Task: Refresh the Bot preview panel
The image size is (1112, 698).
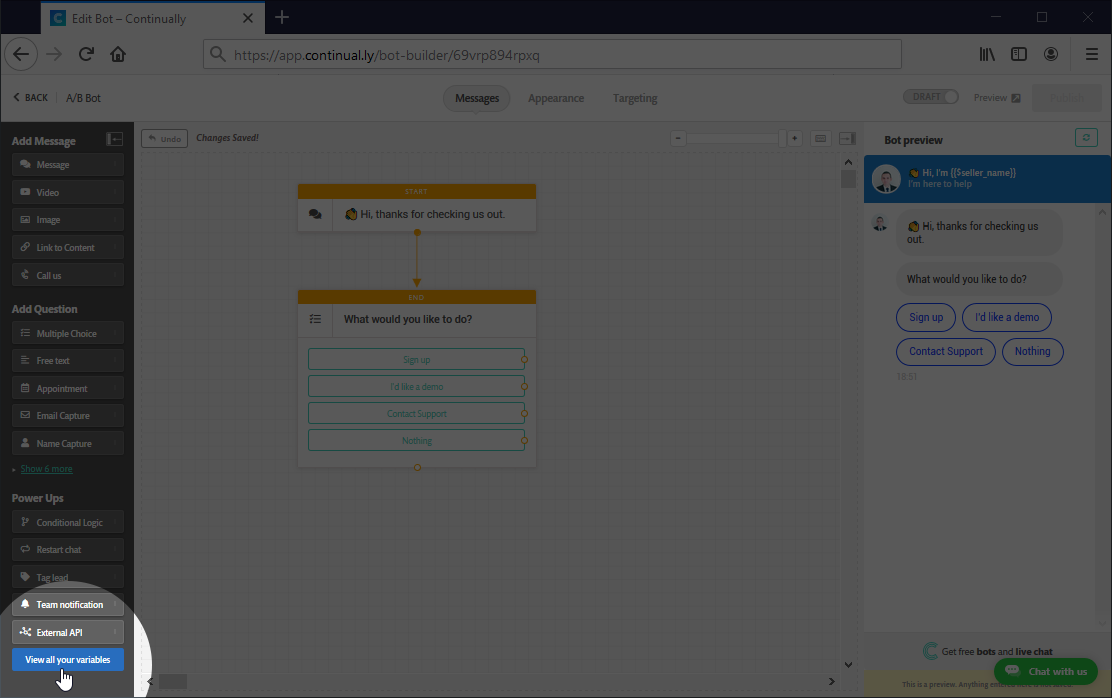Action: [x=1087, y=137]
